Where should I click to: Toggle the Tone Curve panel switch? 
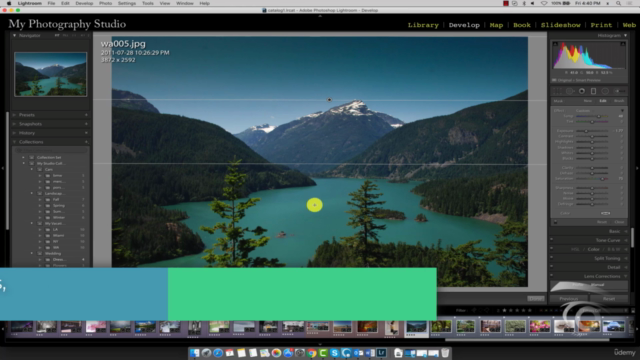551,240
